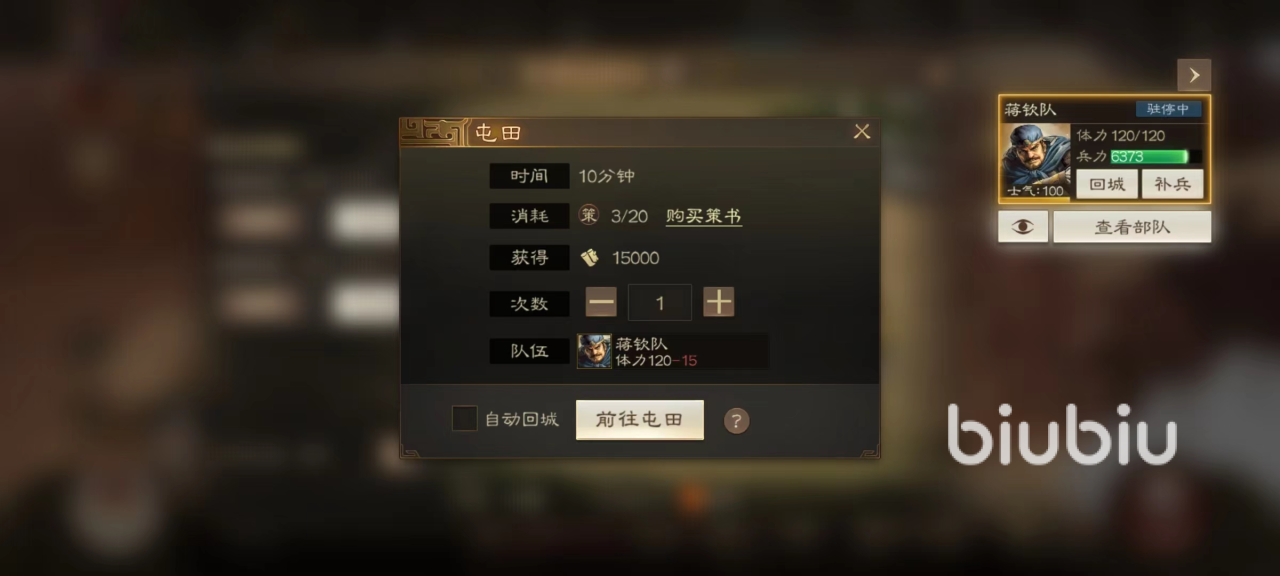
Task: Open 查看部队
Action: coord(1132,227)
